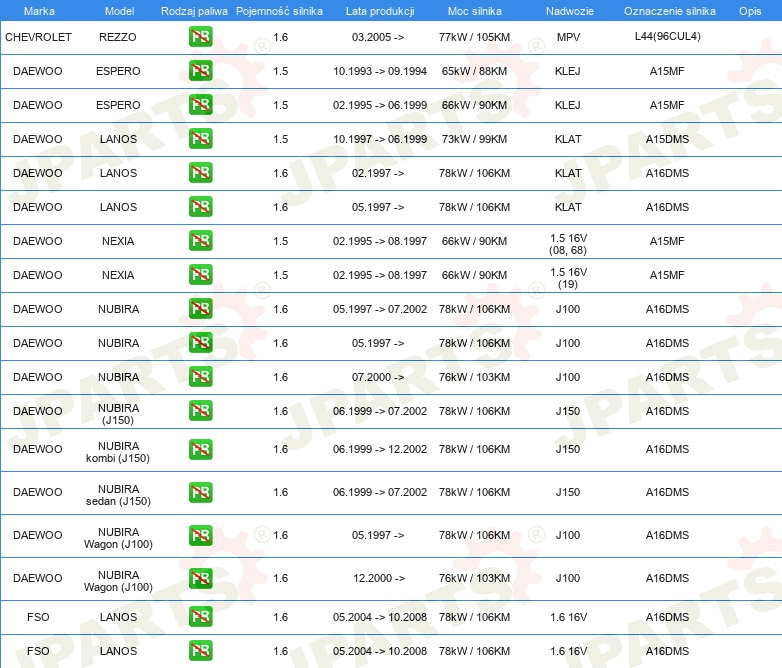Click the 02.1995 -> 06.1999 production years
782x668 pixels.
(x=380, y=105)
